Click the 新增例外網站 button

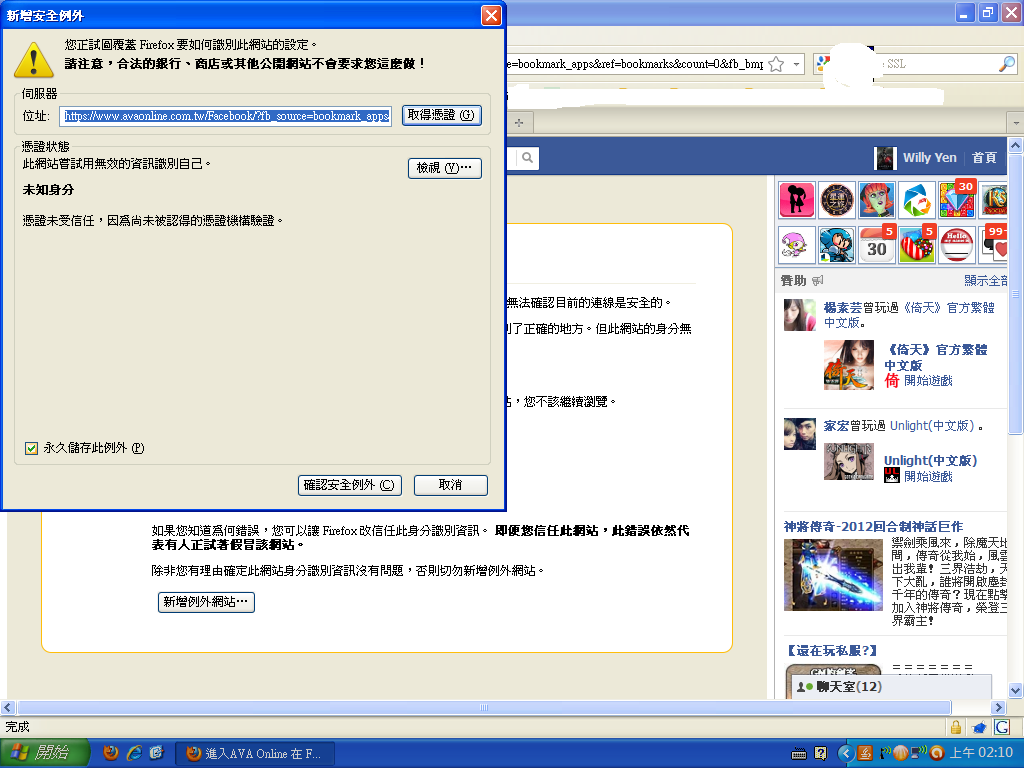(x=206, y=602)
